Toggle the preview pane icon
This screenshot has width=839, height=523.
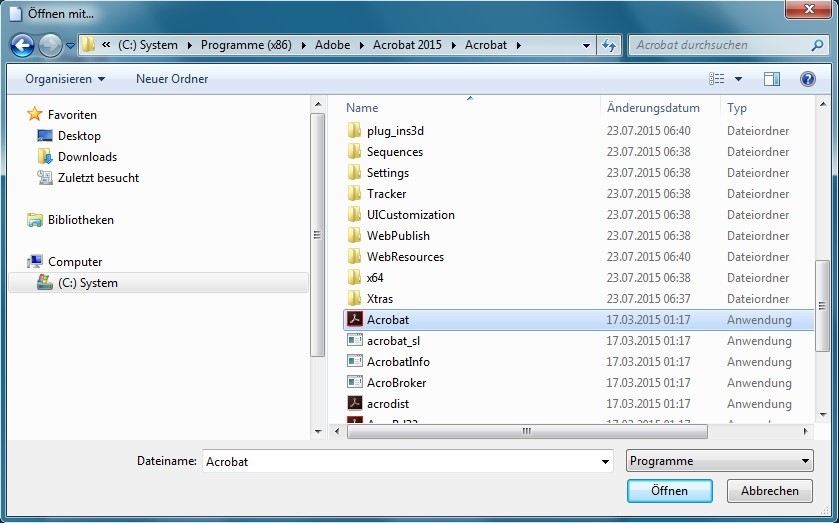pos(771,79)
